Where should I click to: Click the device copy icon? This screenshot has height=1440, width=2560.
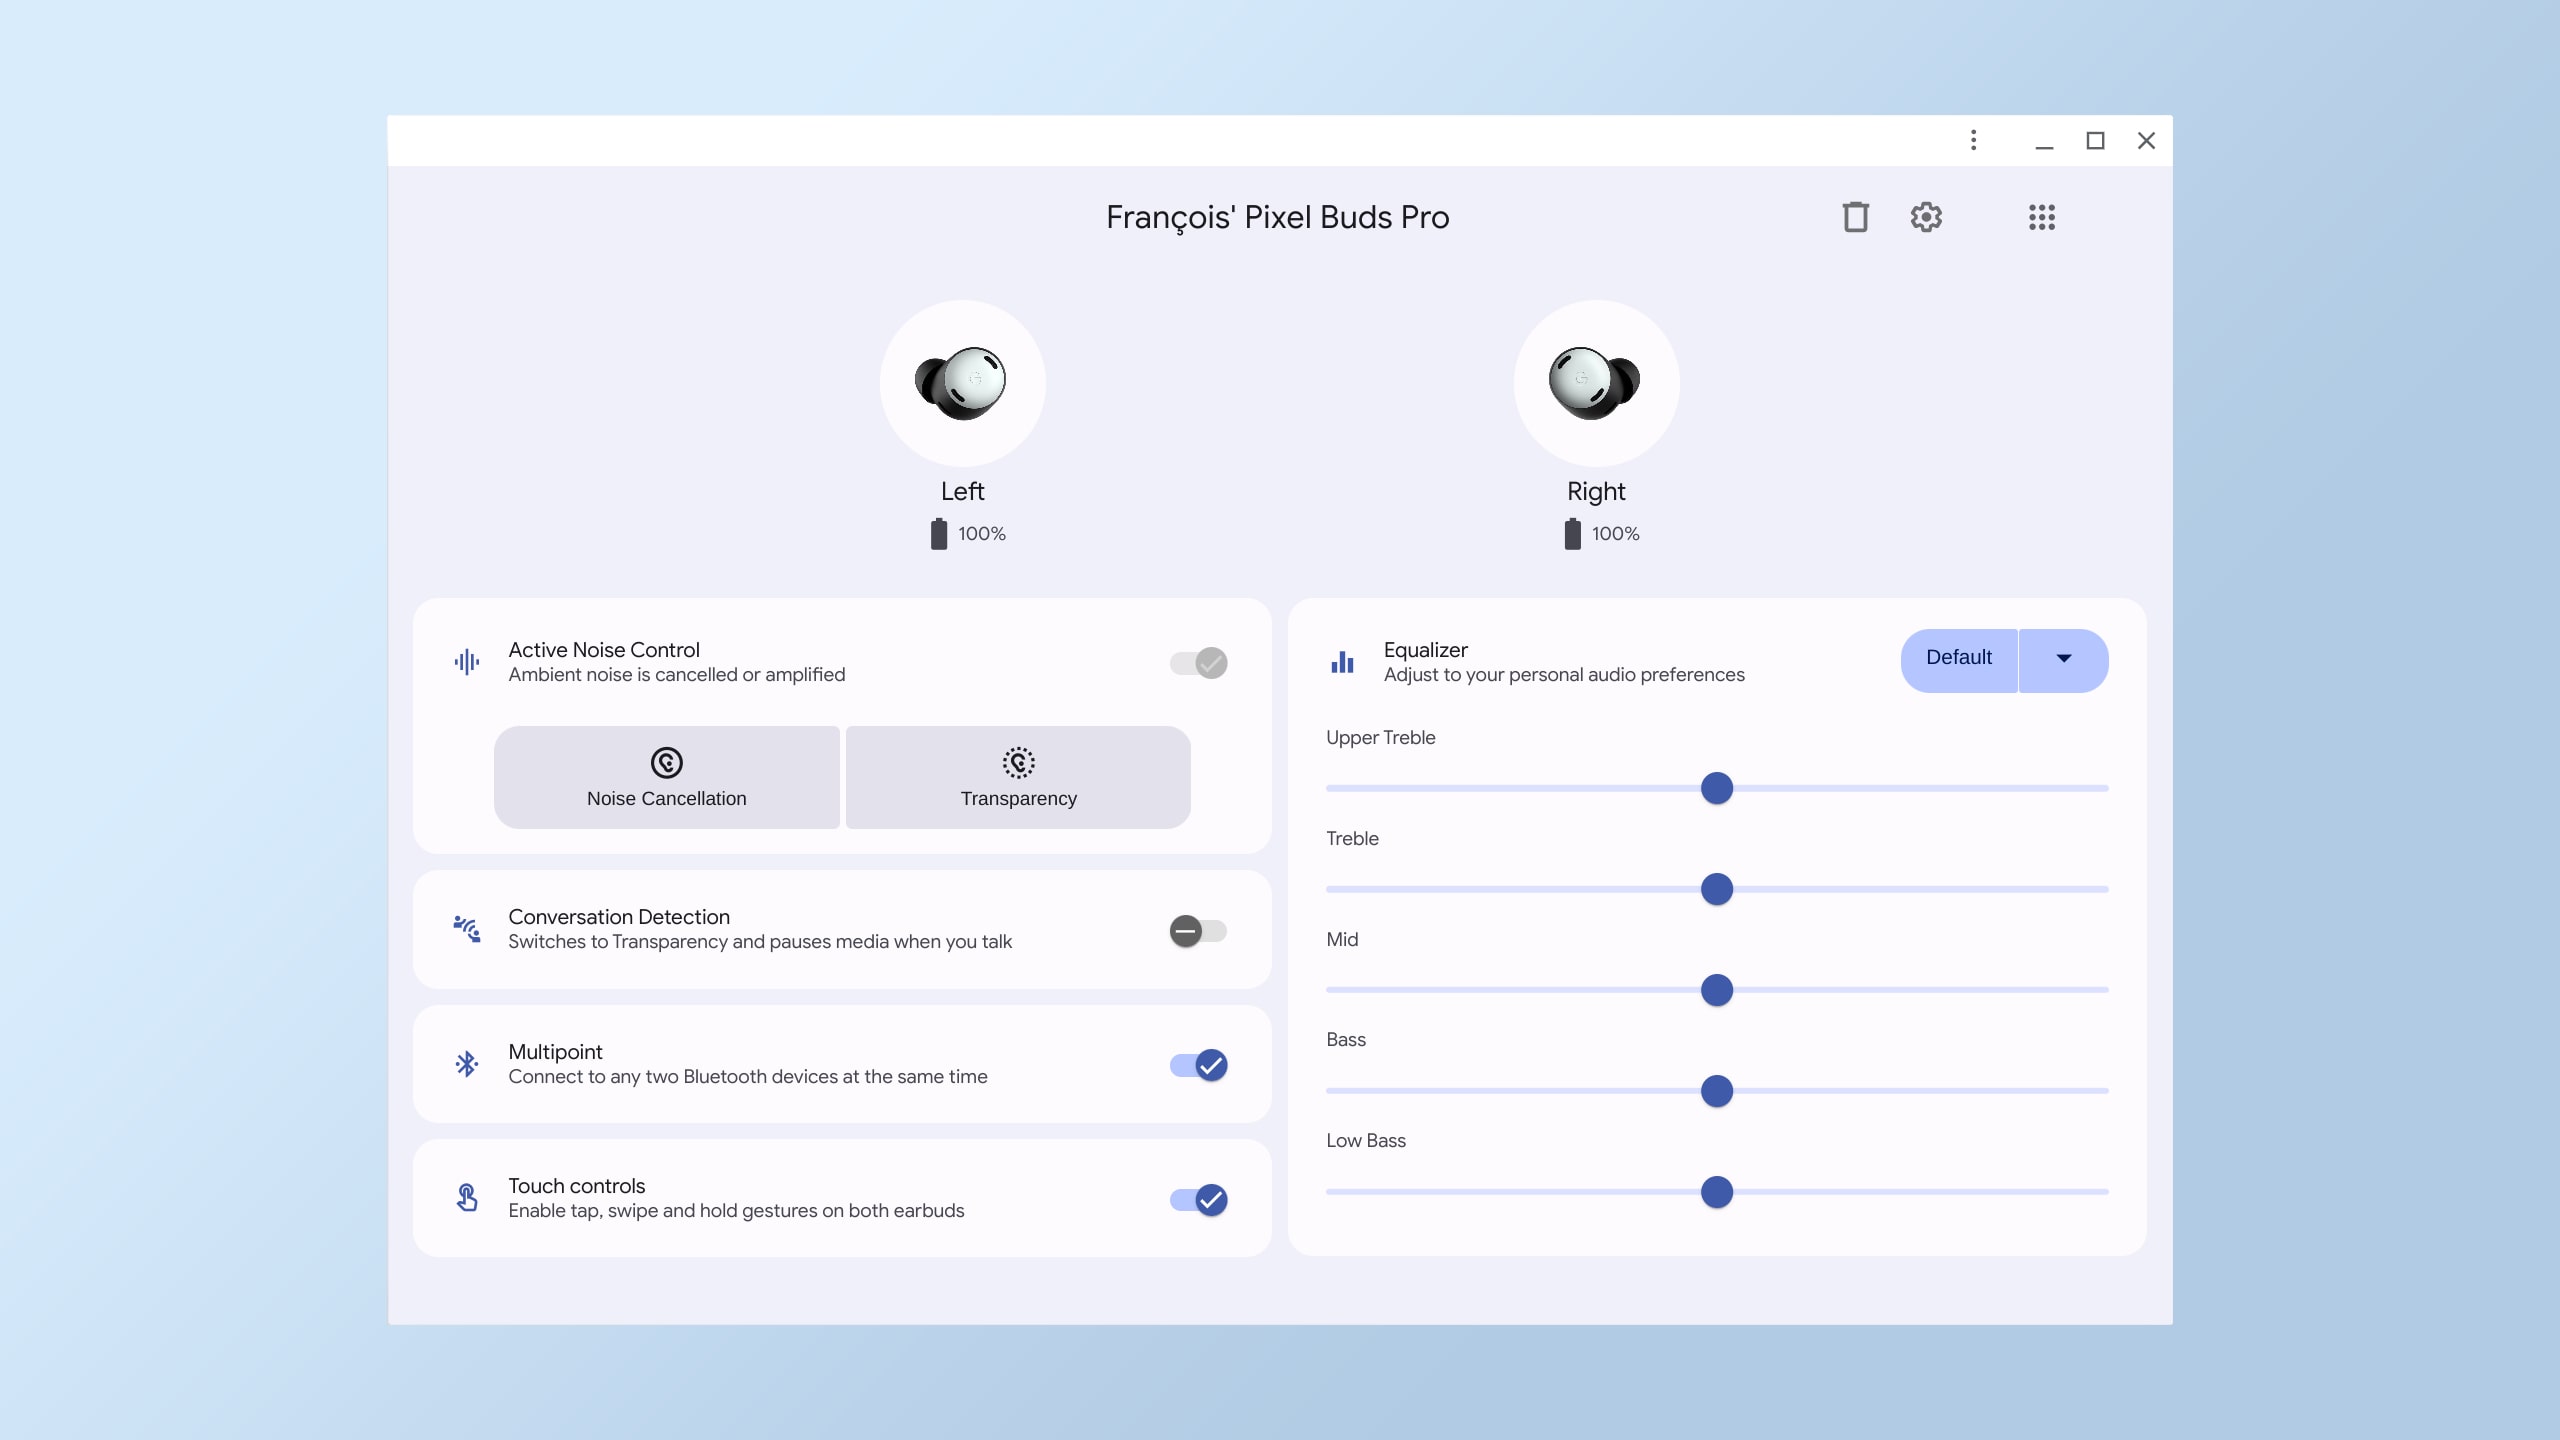click(x=1853, y=216)
